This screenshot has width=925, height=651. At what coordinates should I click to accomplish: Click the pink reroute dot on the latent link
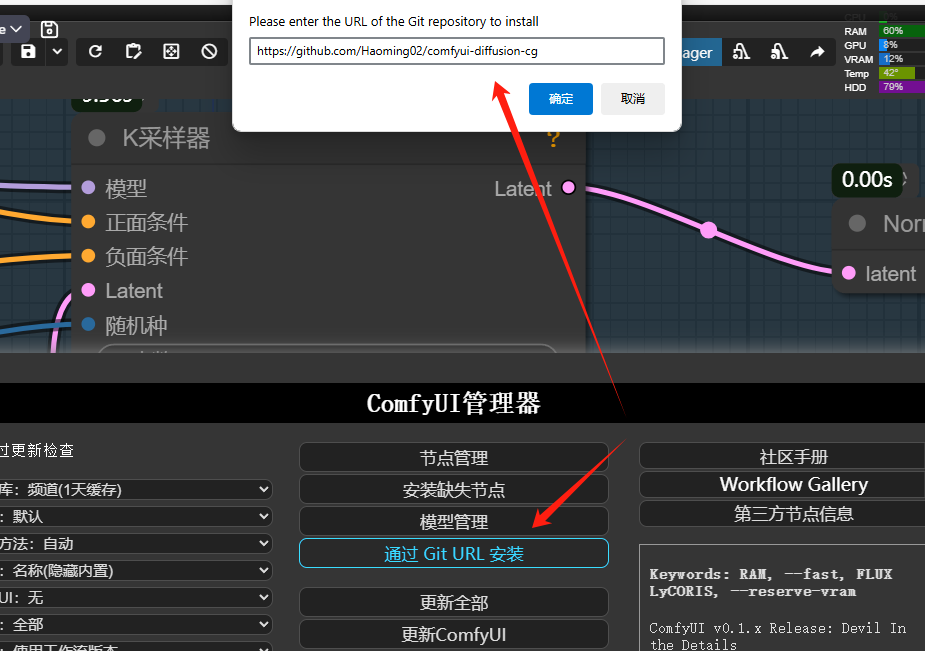708,230
